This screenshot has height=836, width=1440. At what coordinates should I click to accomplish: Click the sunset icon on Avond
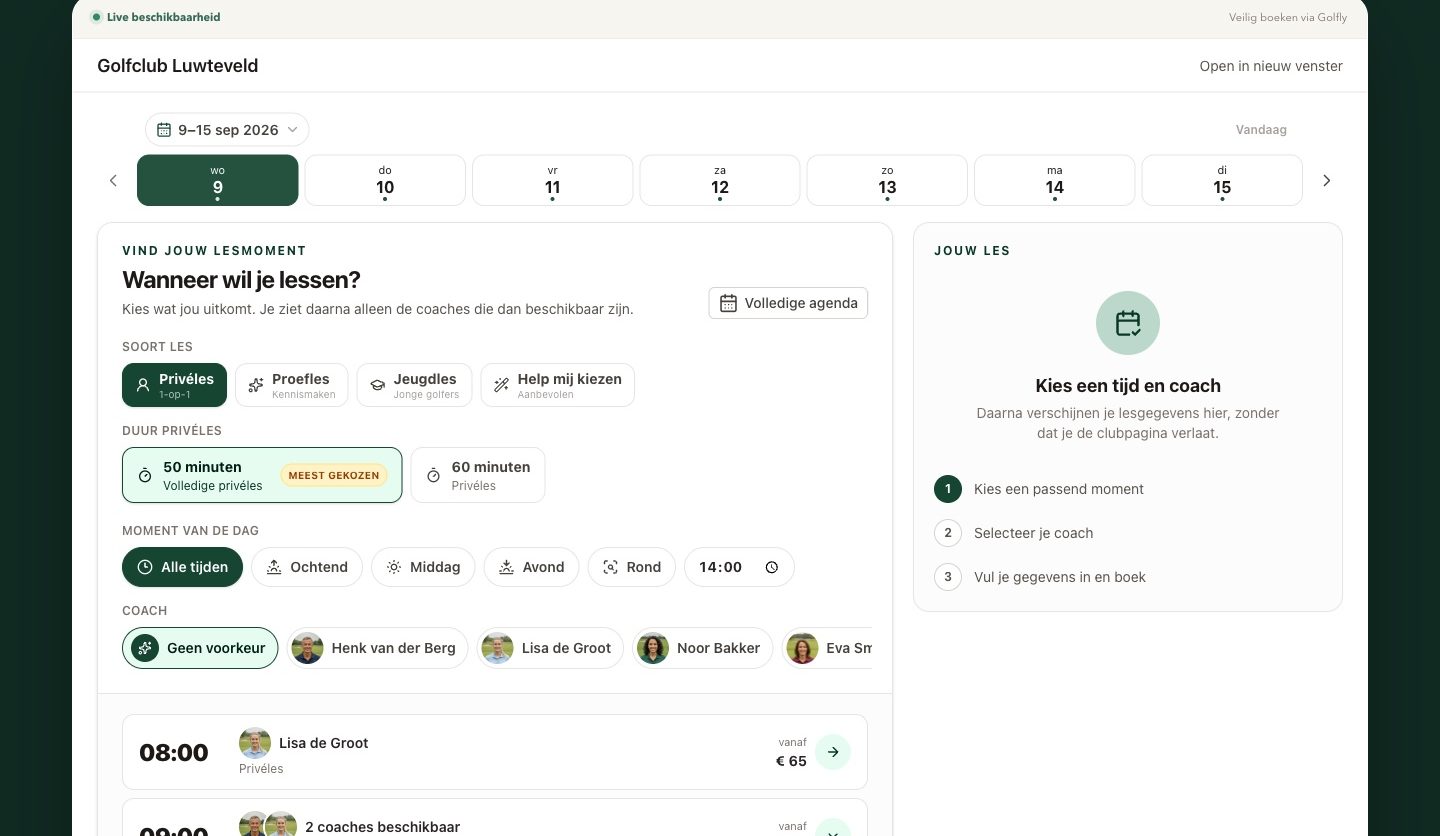507,567
